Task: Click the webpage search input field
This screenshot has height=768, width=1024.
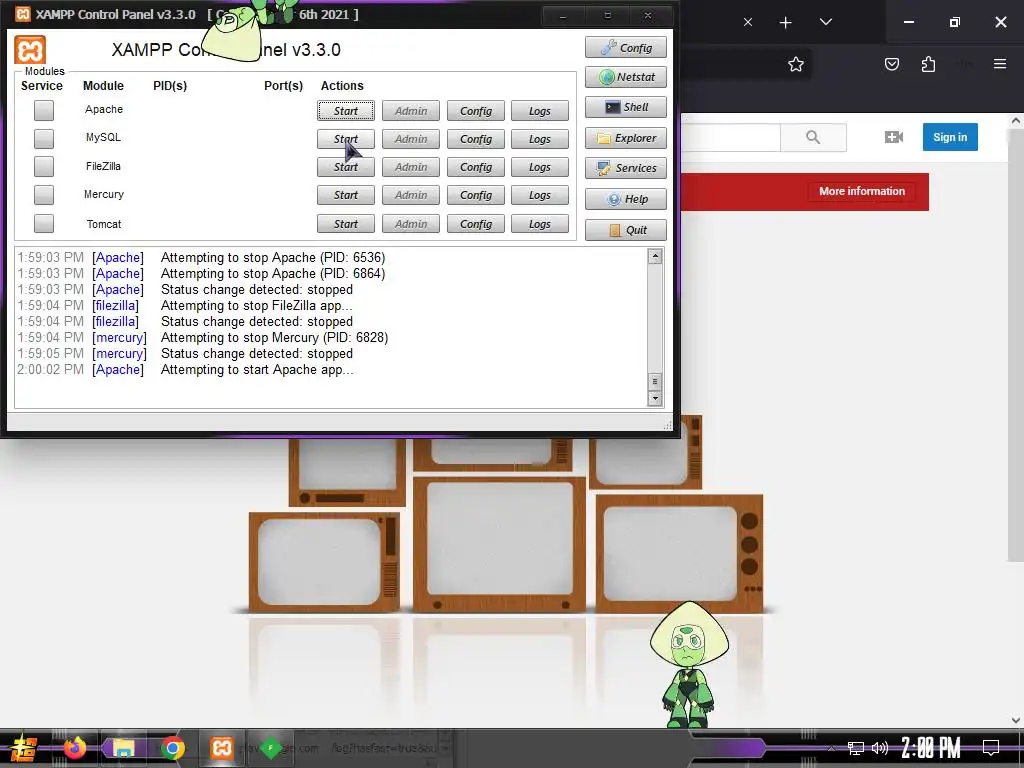Action: [x=731, y=137]
